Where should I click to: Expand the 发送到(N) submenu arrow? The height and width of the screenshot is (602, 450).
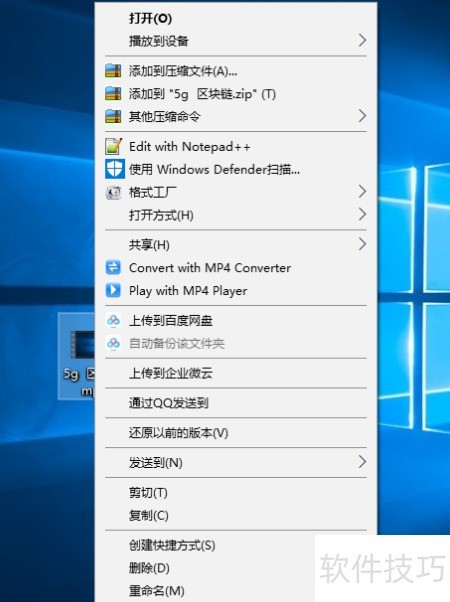(x=362, y=462)
